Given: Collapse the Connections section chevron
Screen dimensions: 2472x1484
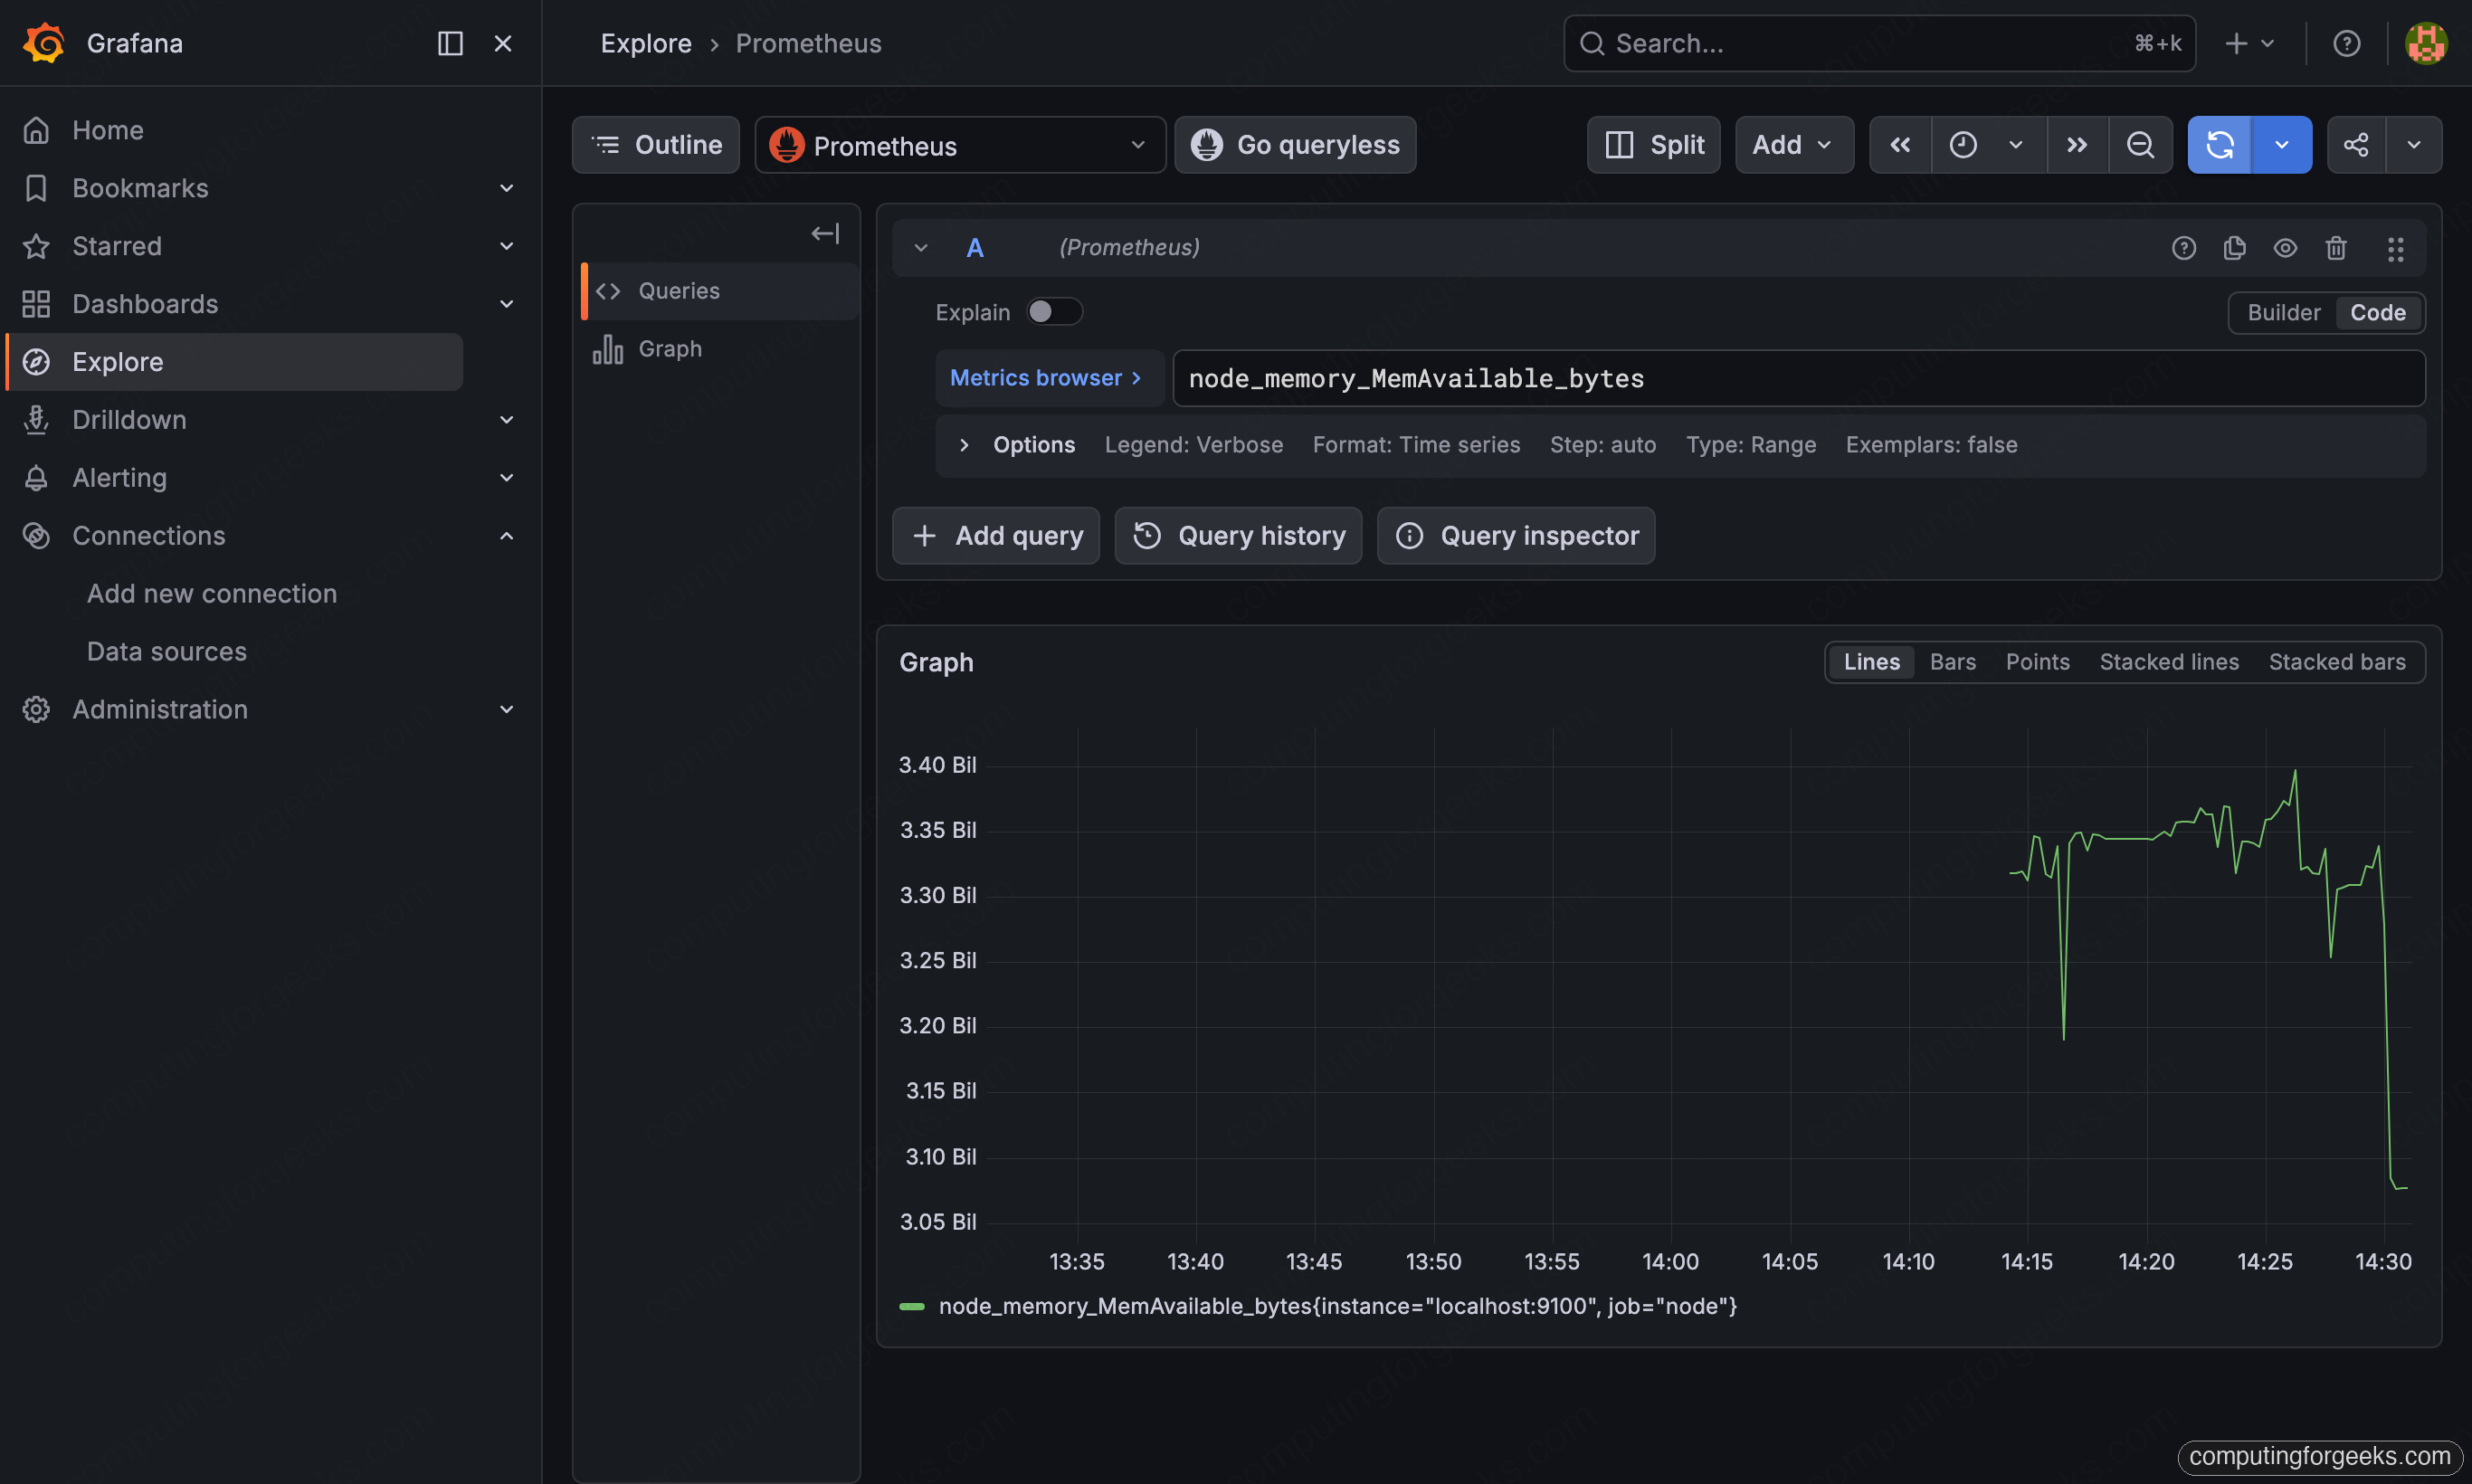Looking at the screenshot, I should [506, 536].
